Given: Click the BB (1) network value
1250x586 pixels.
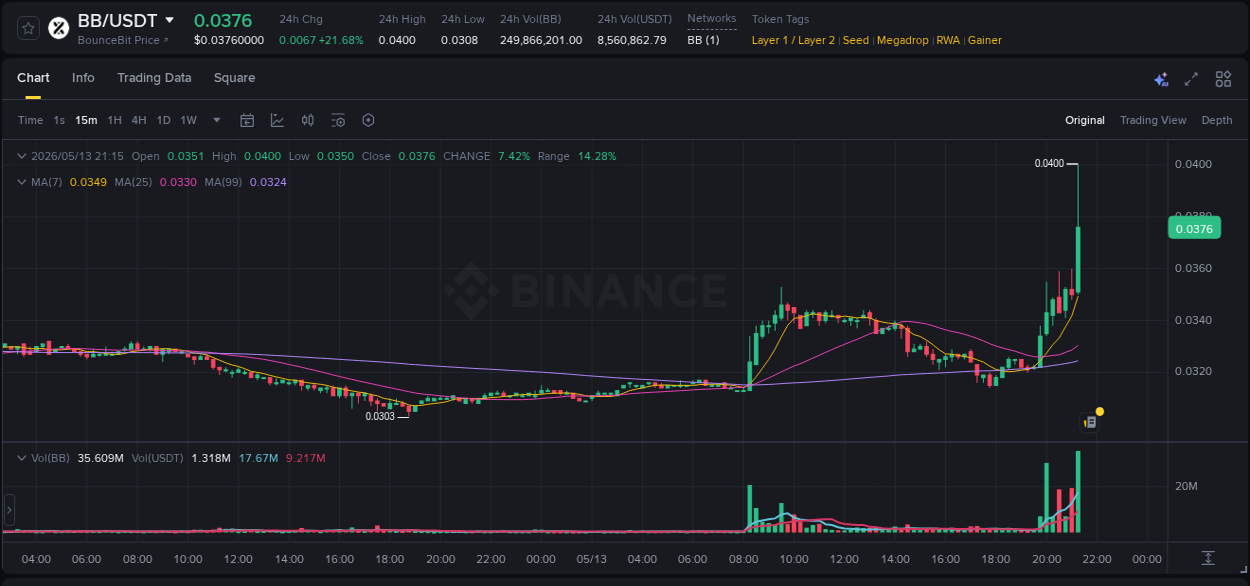Looking at the screenshot, I should pos(703,40).
